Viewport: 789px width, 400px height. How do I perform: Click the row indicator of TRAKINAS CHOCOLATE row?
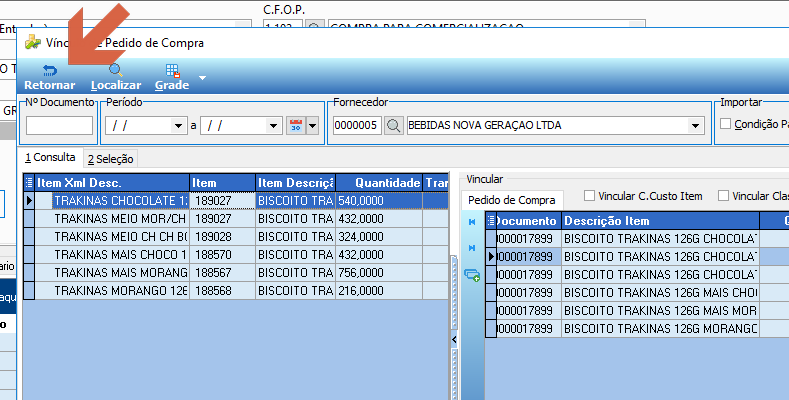(29, 200)
